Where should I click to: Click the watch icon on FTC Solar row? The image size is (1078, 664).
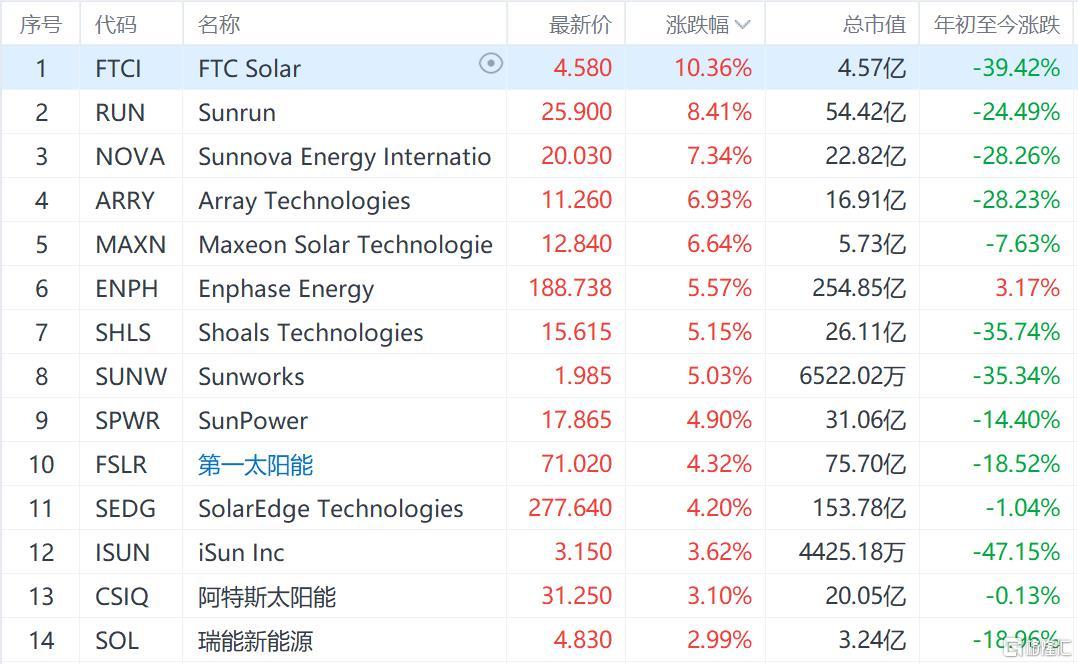click(491, 64)
